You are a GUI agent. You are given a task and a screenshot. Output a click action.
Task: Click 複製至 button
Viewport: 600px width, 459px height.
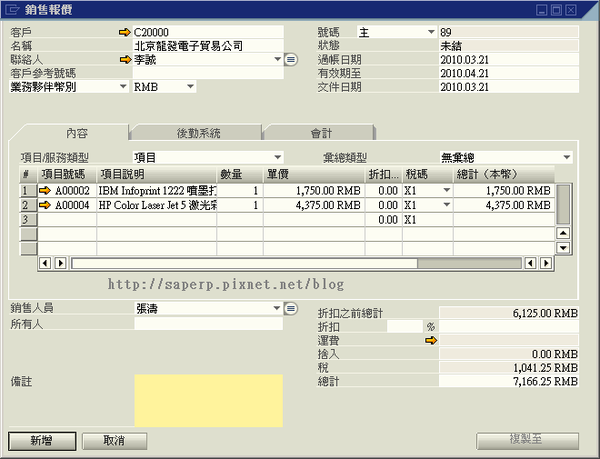pyautogui.click(x=527, y=441)
